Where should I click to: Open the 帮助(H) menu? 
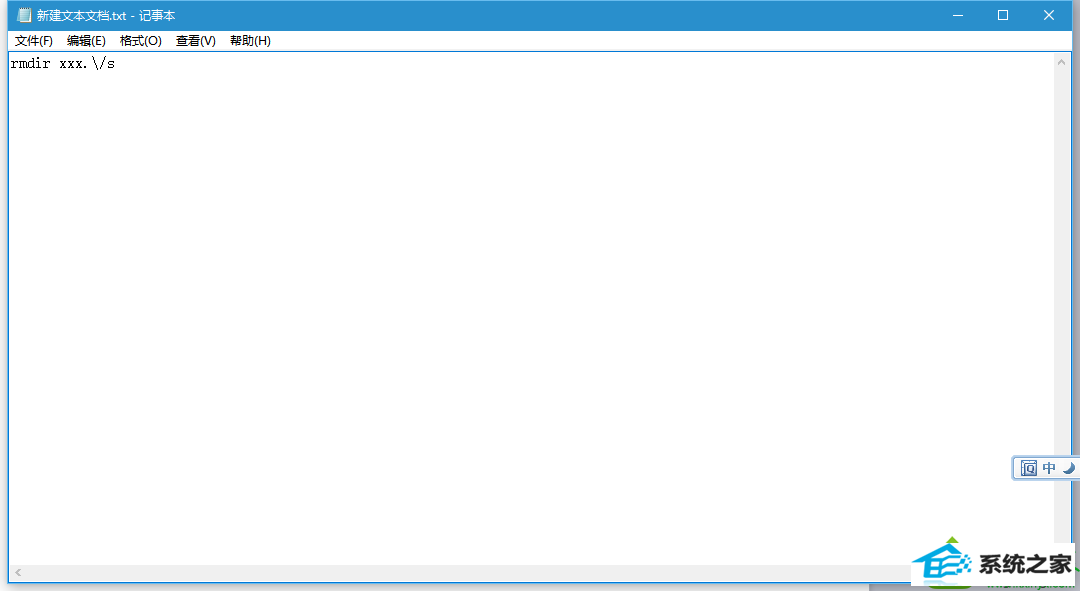click(250, 41)
